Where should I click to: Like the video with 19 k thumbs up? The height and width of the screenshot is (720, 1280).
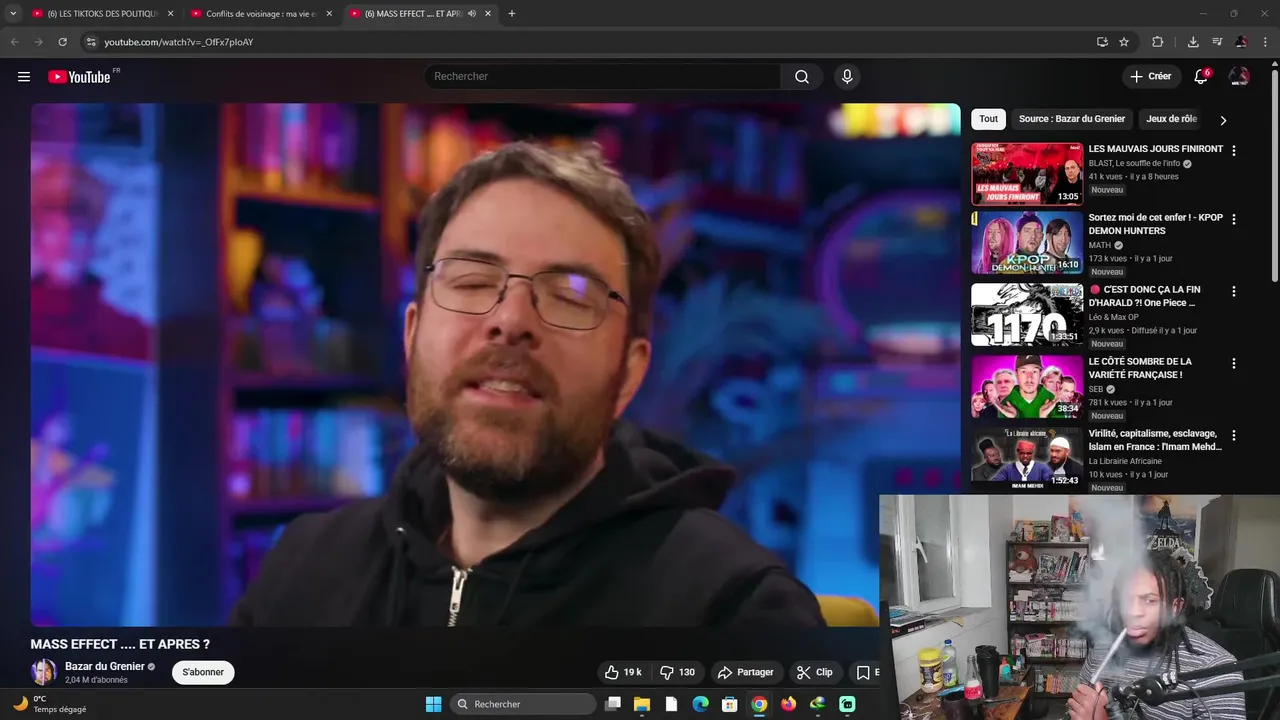click(x=623, y=672)
